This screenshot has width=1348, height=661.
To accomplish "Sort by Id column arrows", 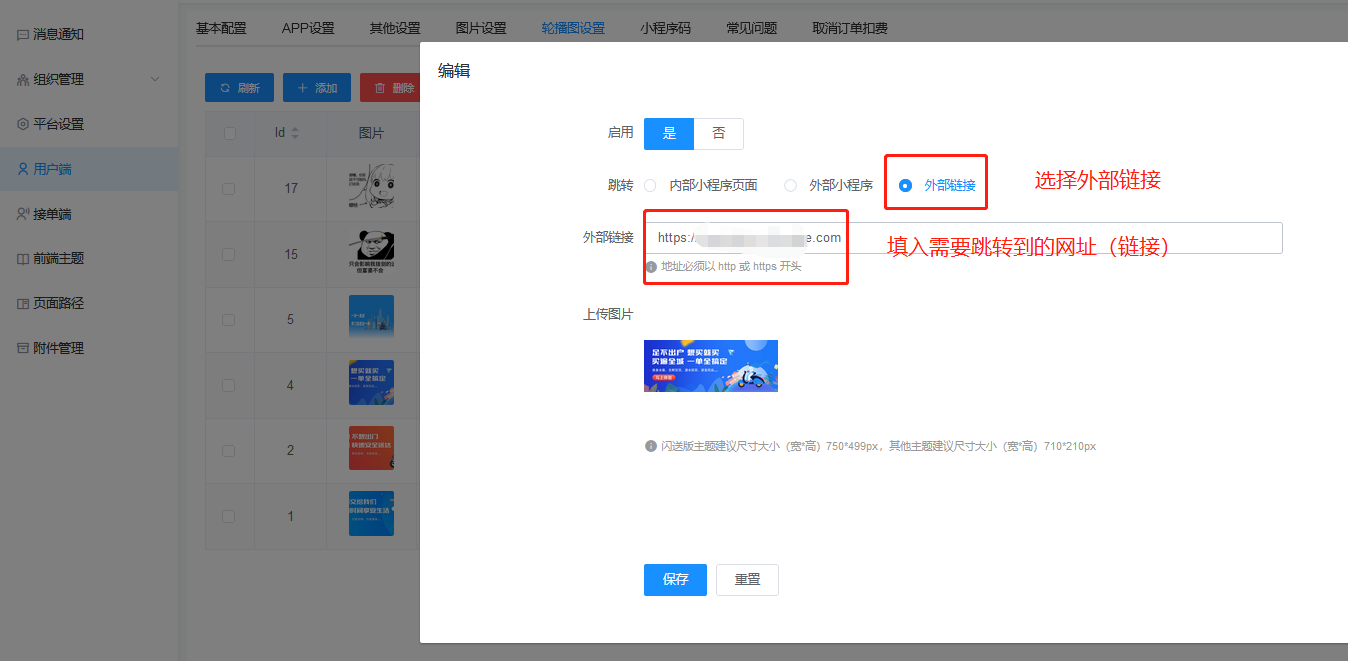I will point(295,133).
